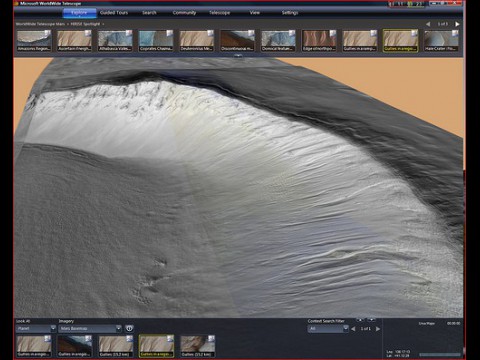Adjust the slider at bottom right corner
This screenshot has height=360, width=480.
click(439, 355)
